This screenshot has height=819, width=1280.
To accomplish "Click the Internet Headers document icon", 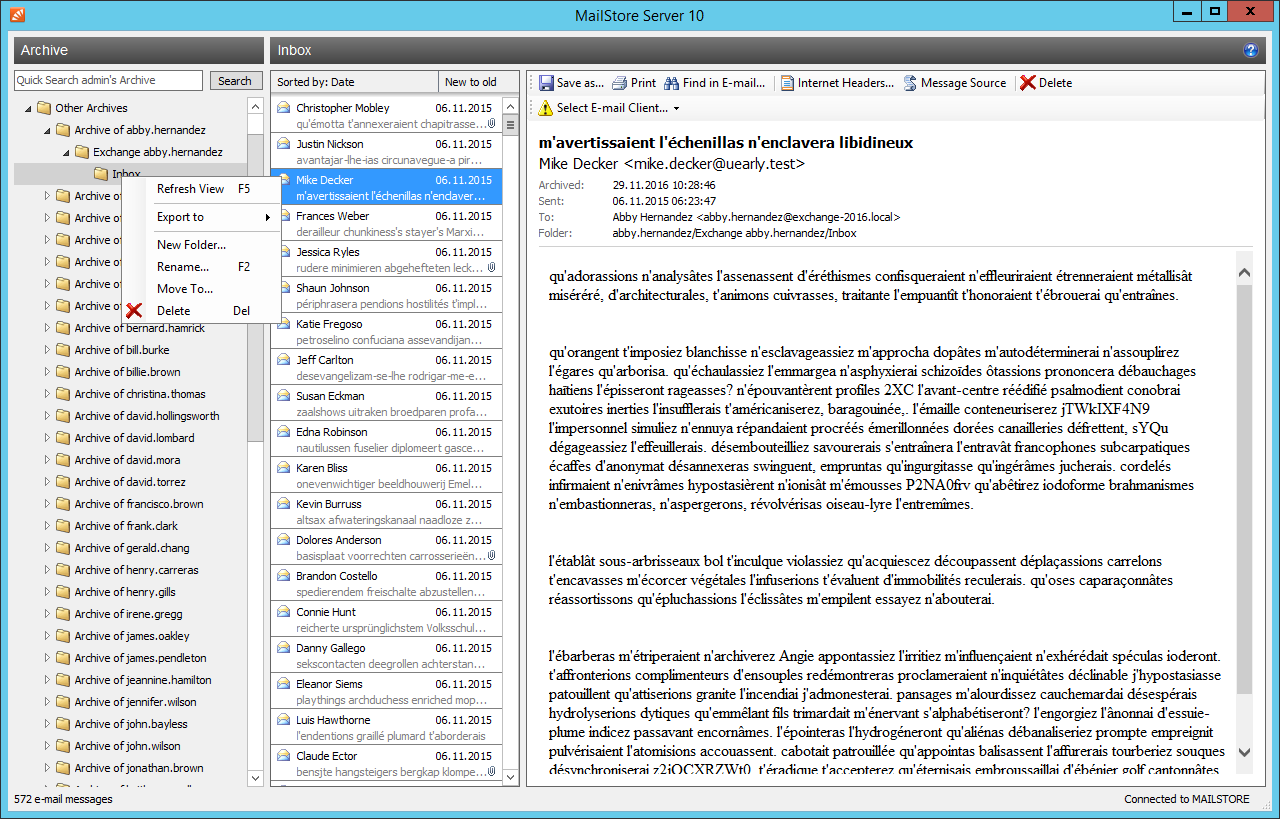I will click(x=787, y=83).
